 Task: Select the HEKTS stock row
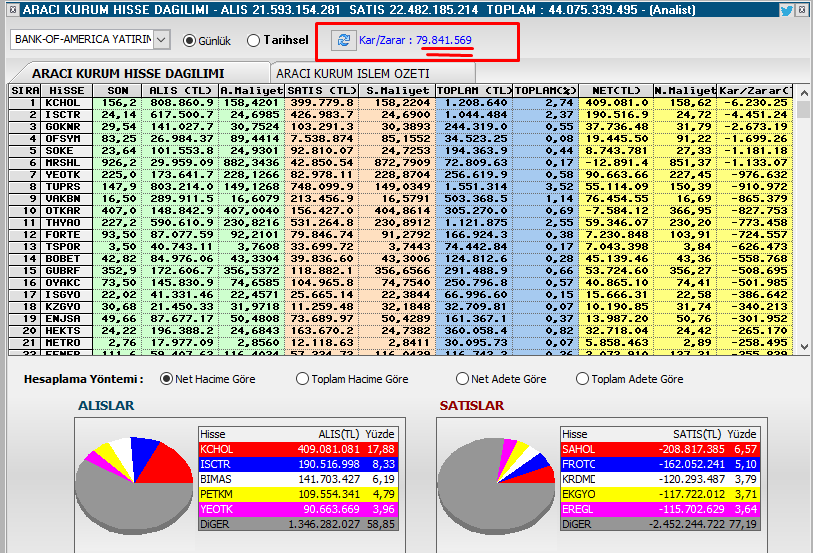pyautogui.click(x=401, y=331)
